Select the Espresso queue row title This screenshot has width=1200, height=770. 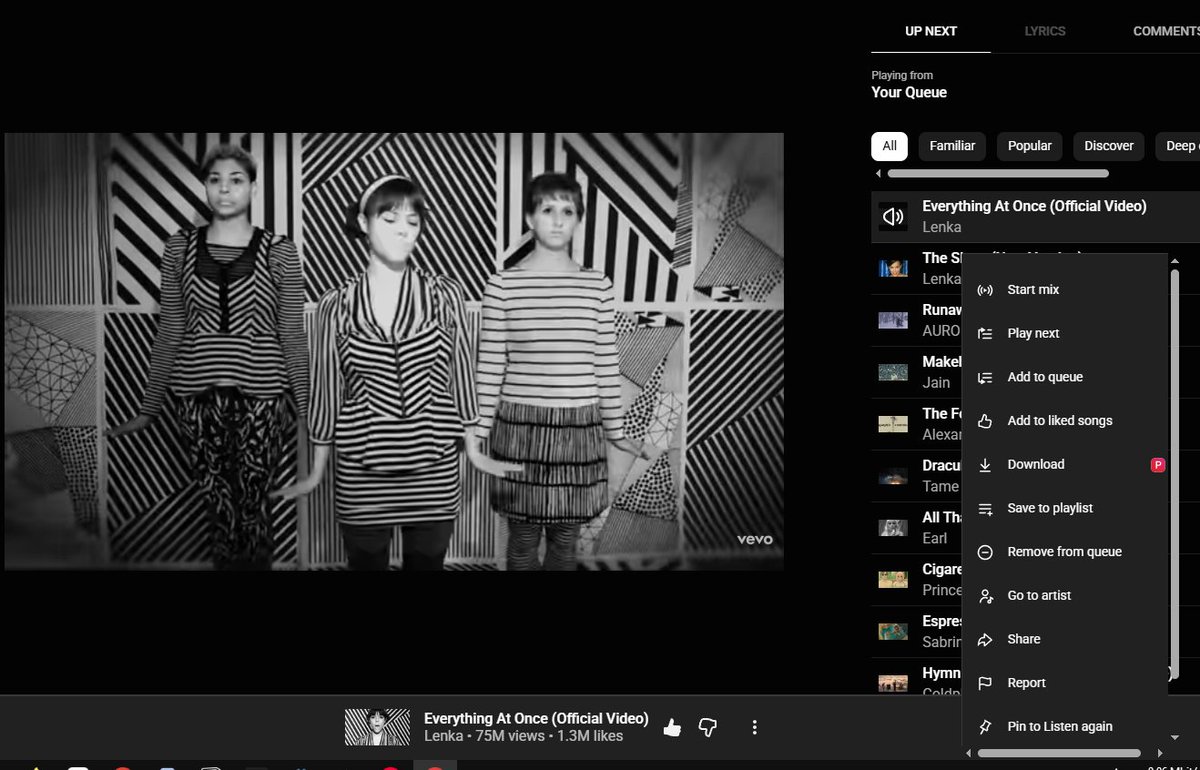pyautogui.click(x=942, y=621)
